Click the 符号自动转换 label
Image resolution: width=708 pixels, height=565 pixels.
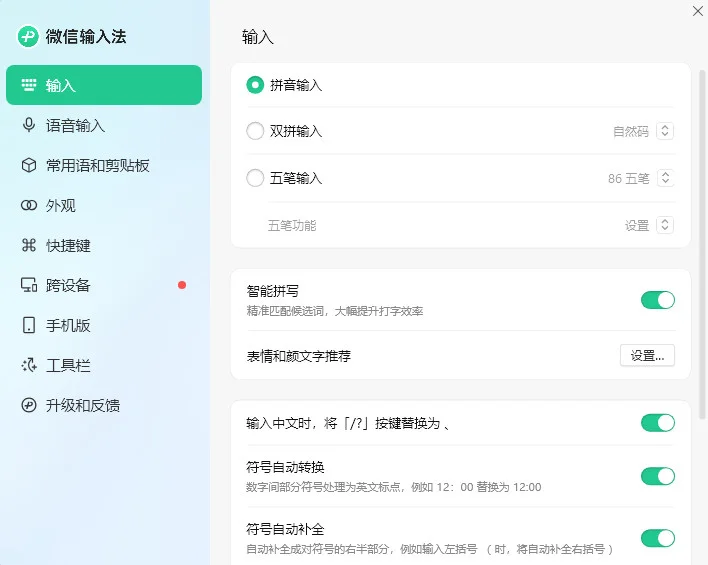point(285,467)
